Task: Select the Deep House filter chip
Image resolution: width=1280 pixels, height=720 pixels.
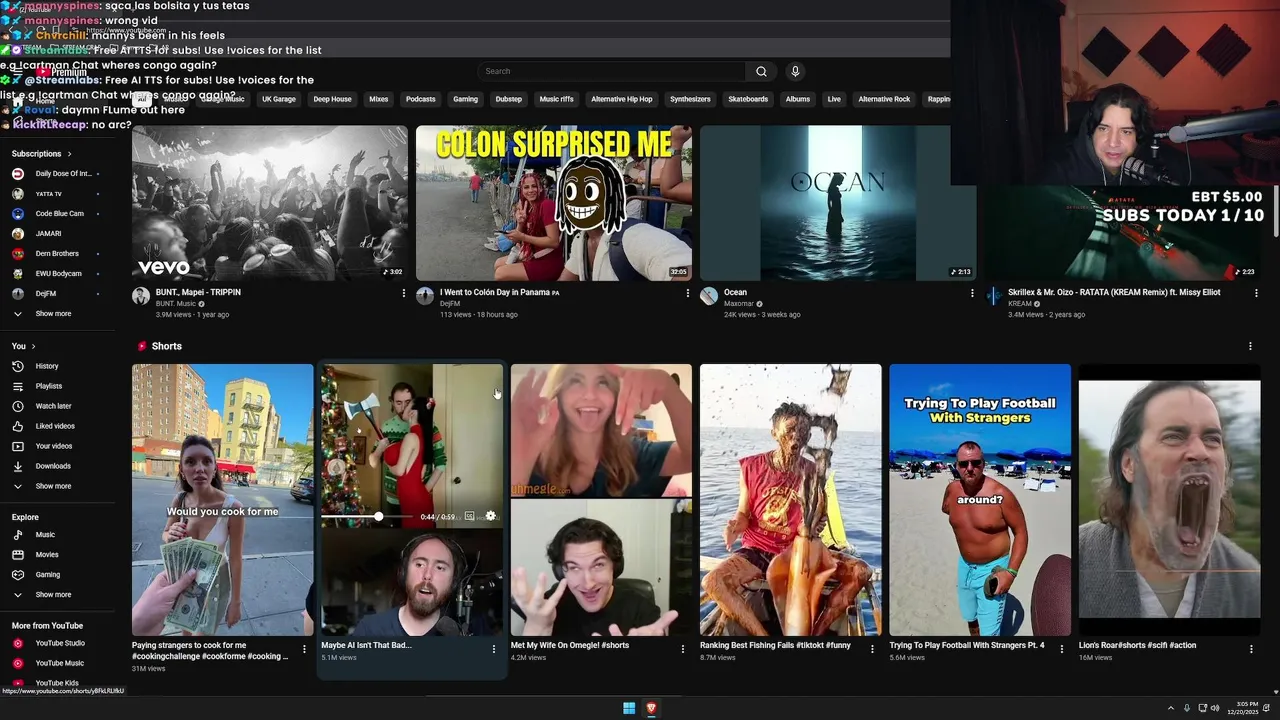Action: 332,99
